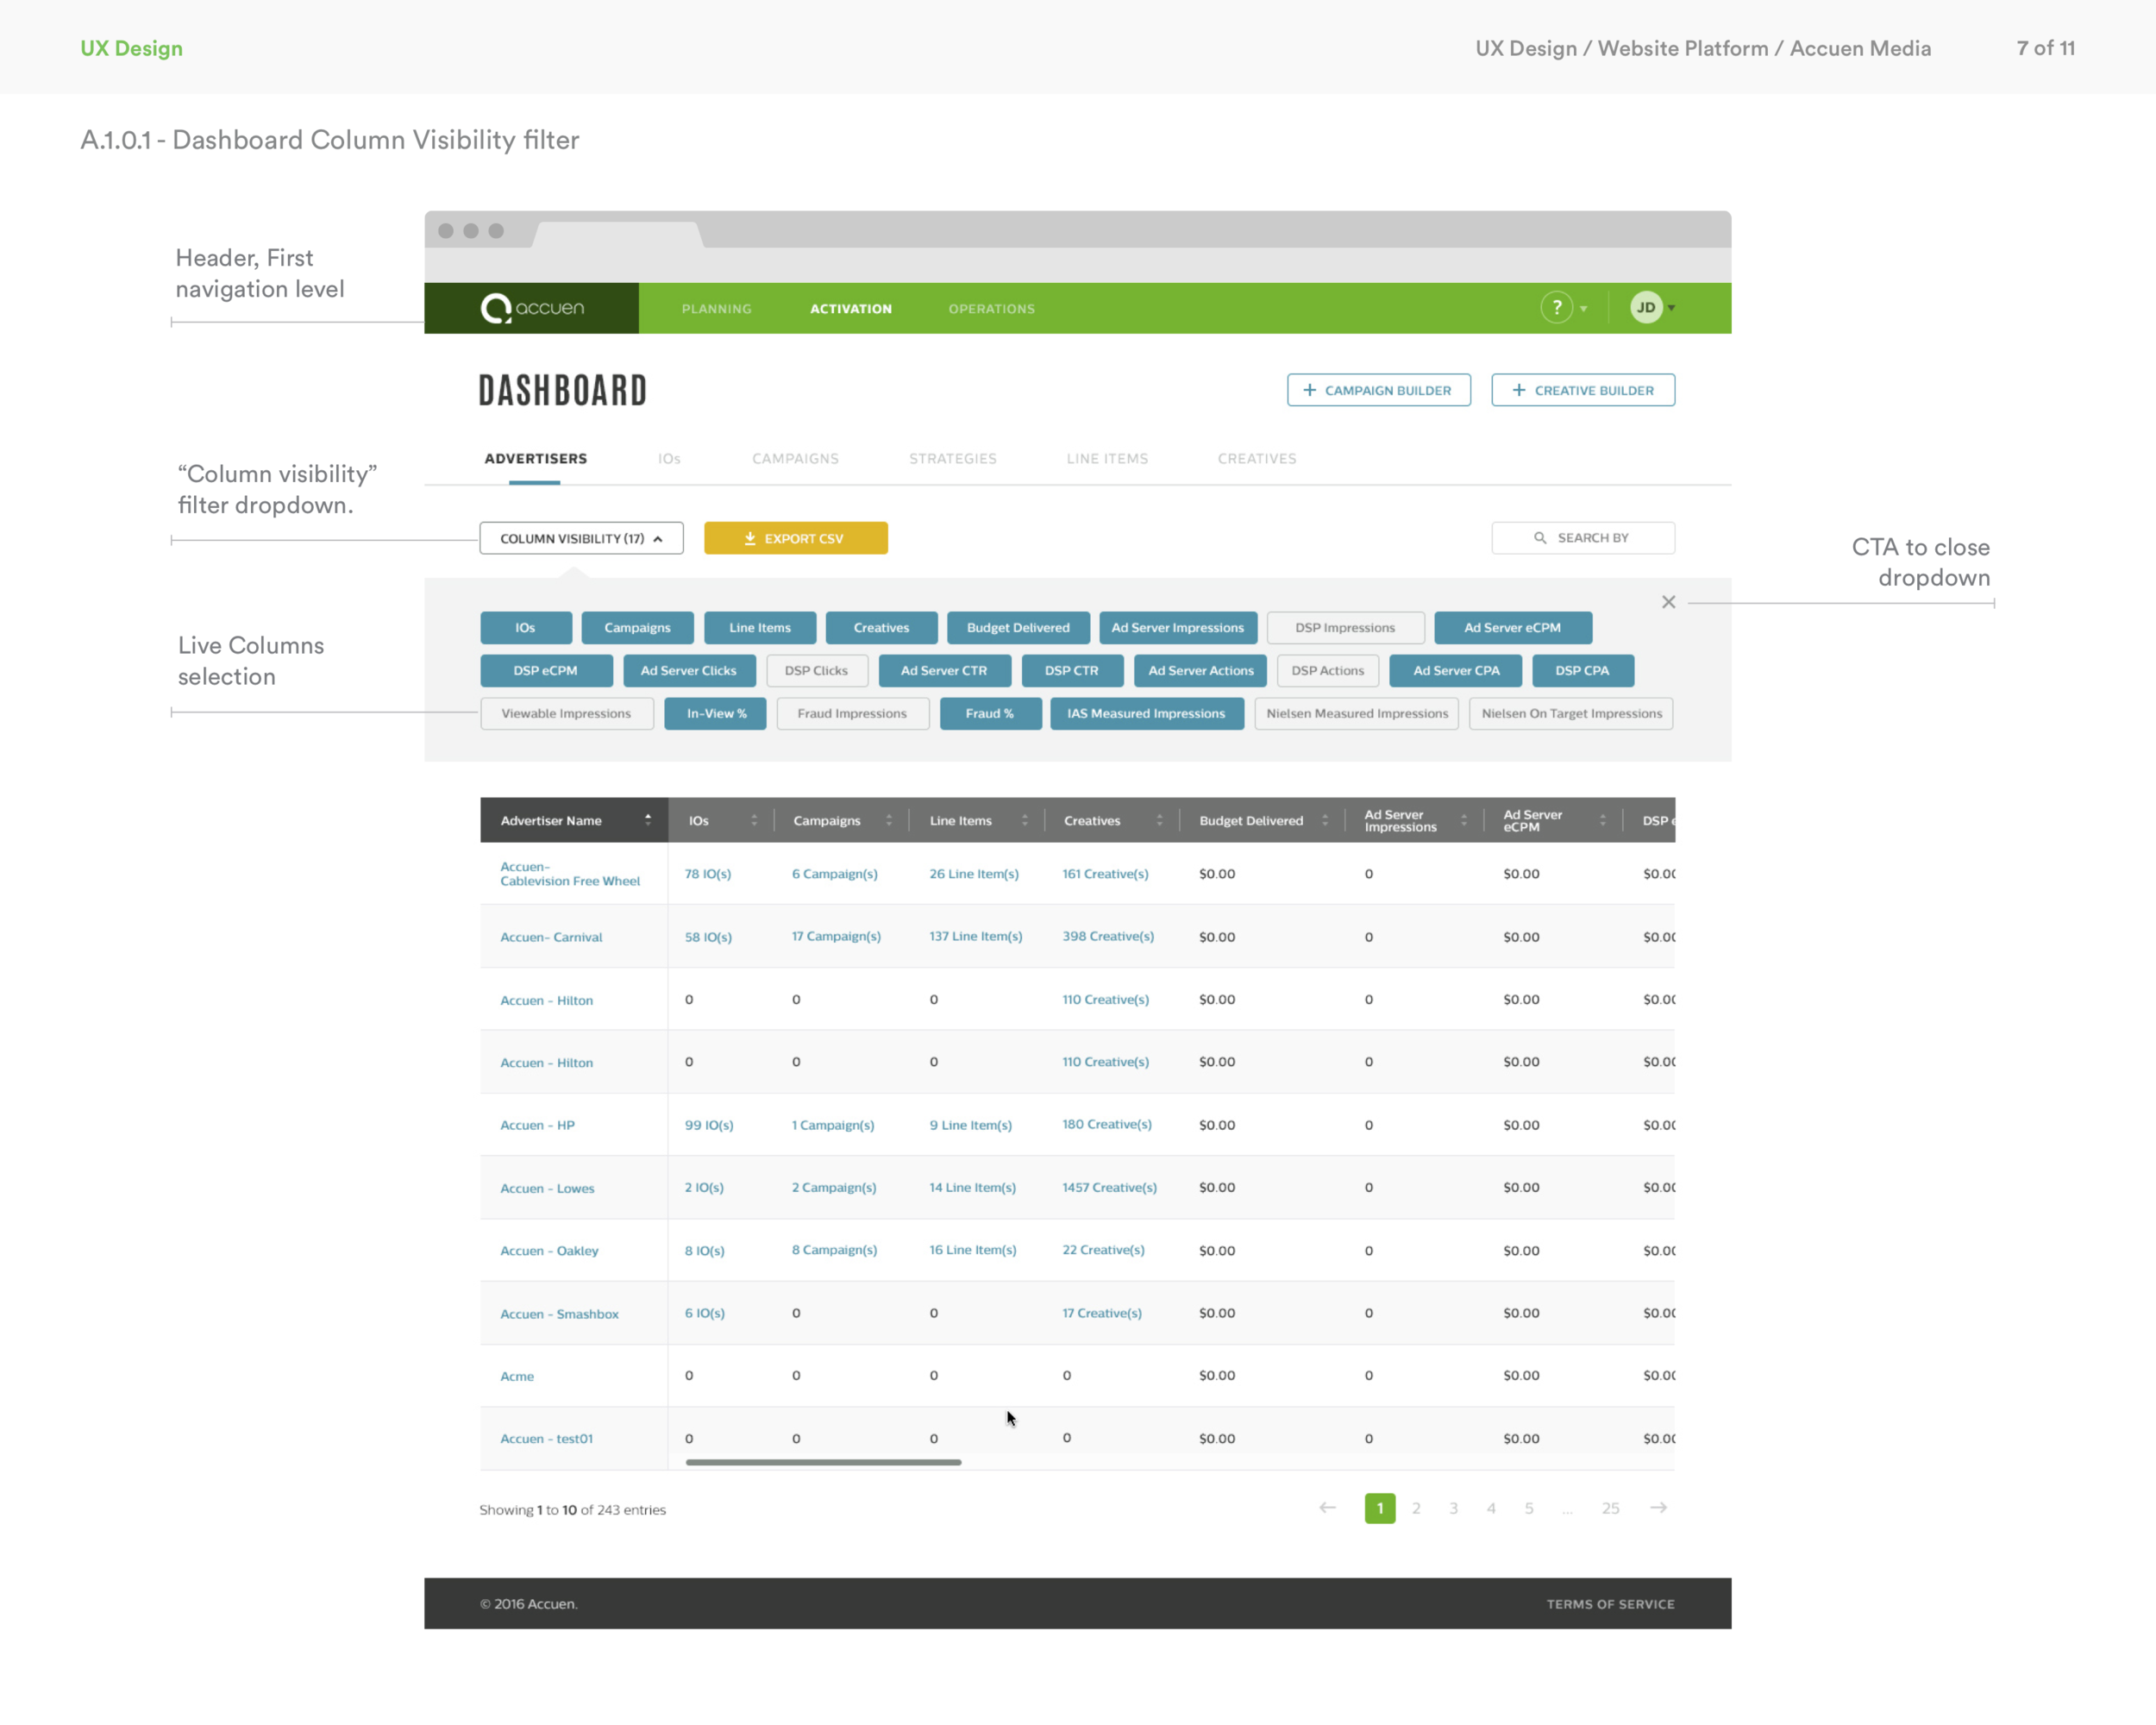Toggle the Fraud % column chip
Viewport: 2156px width, 1725px height.
pos(990,714)
